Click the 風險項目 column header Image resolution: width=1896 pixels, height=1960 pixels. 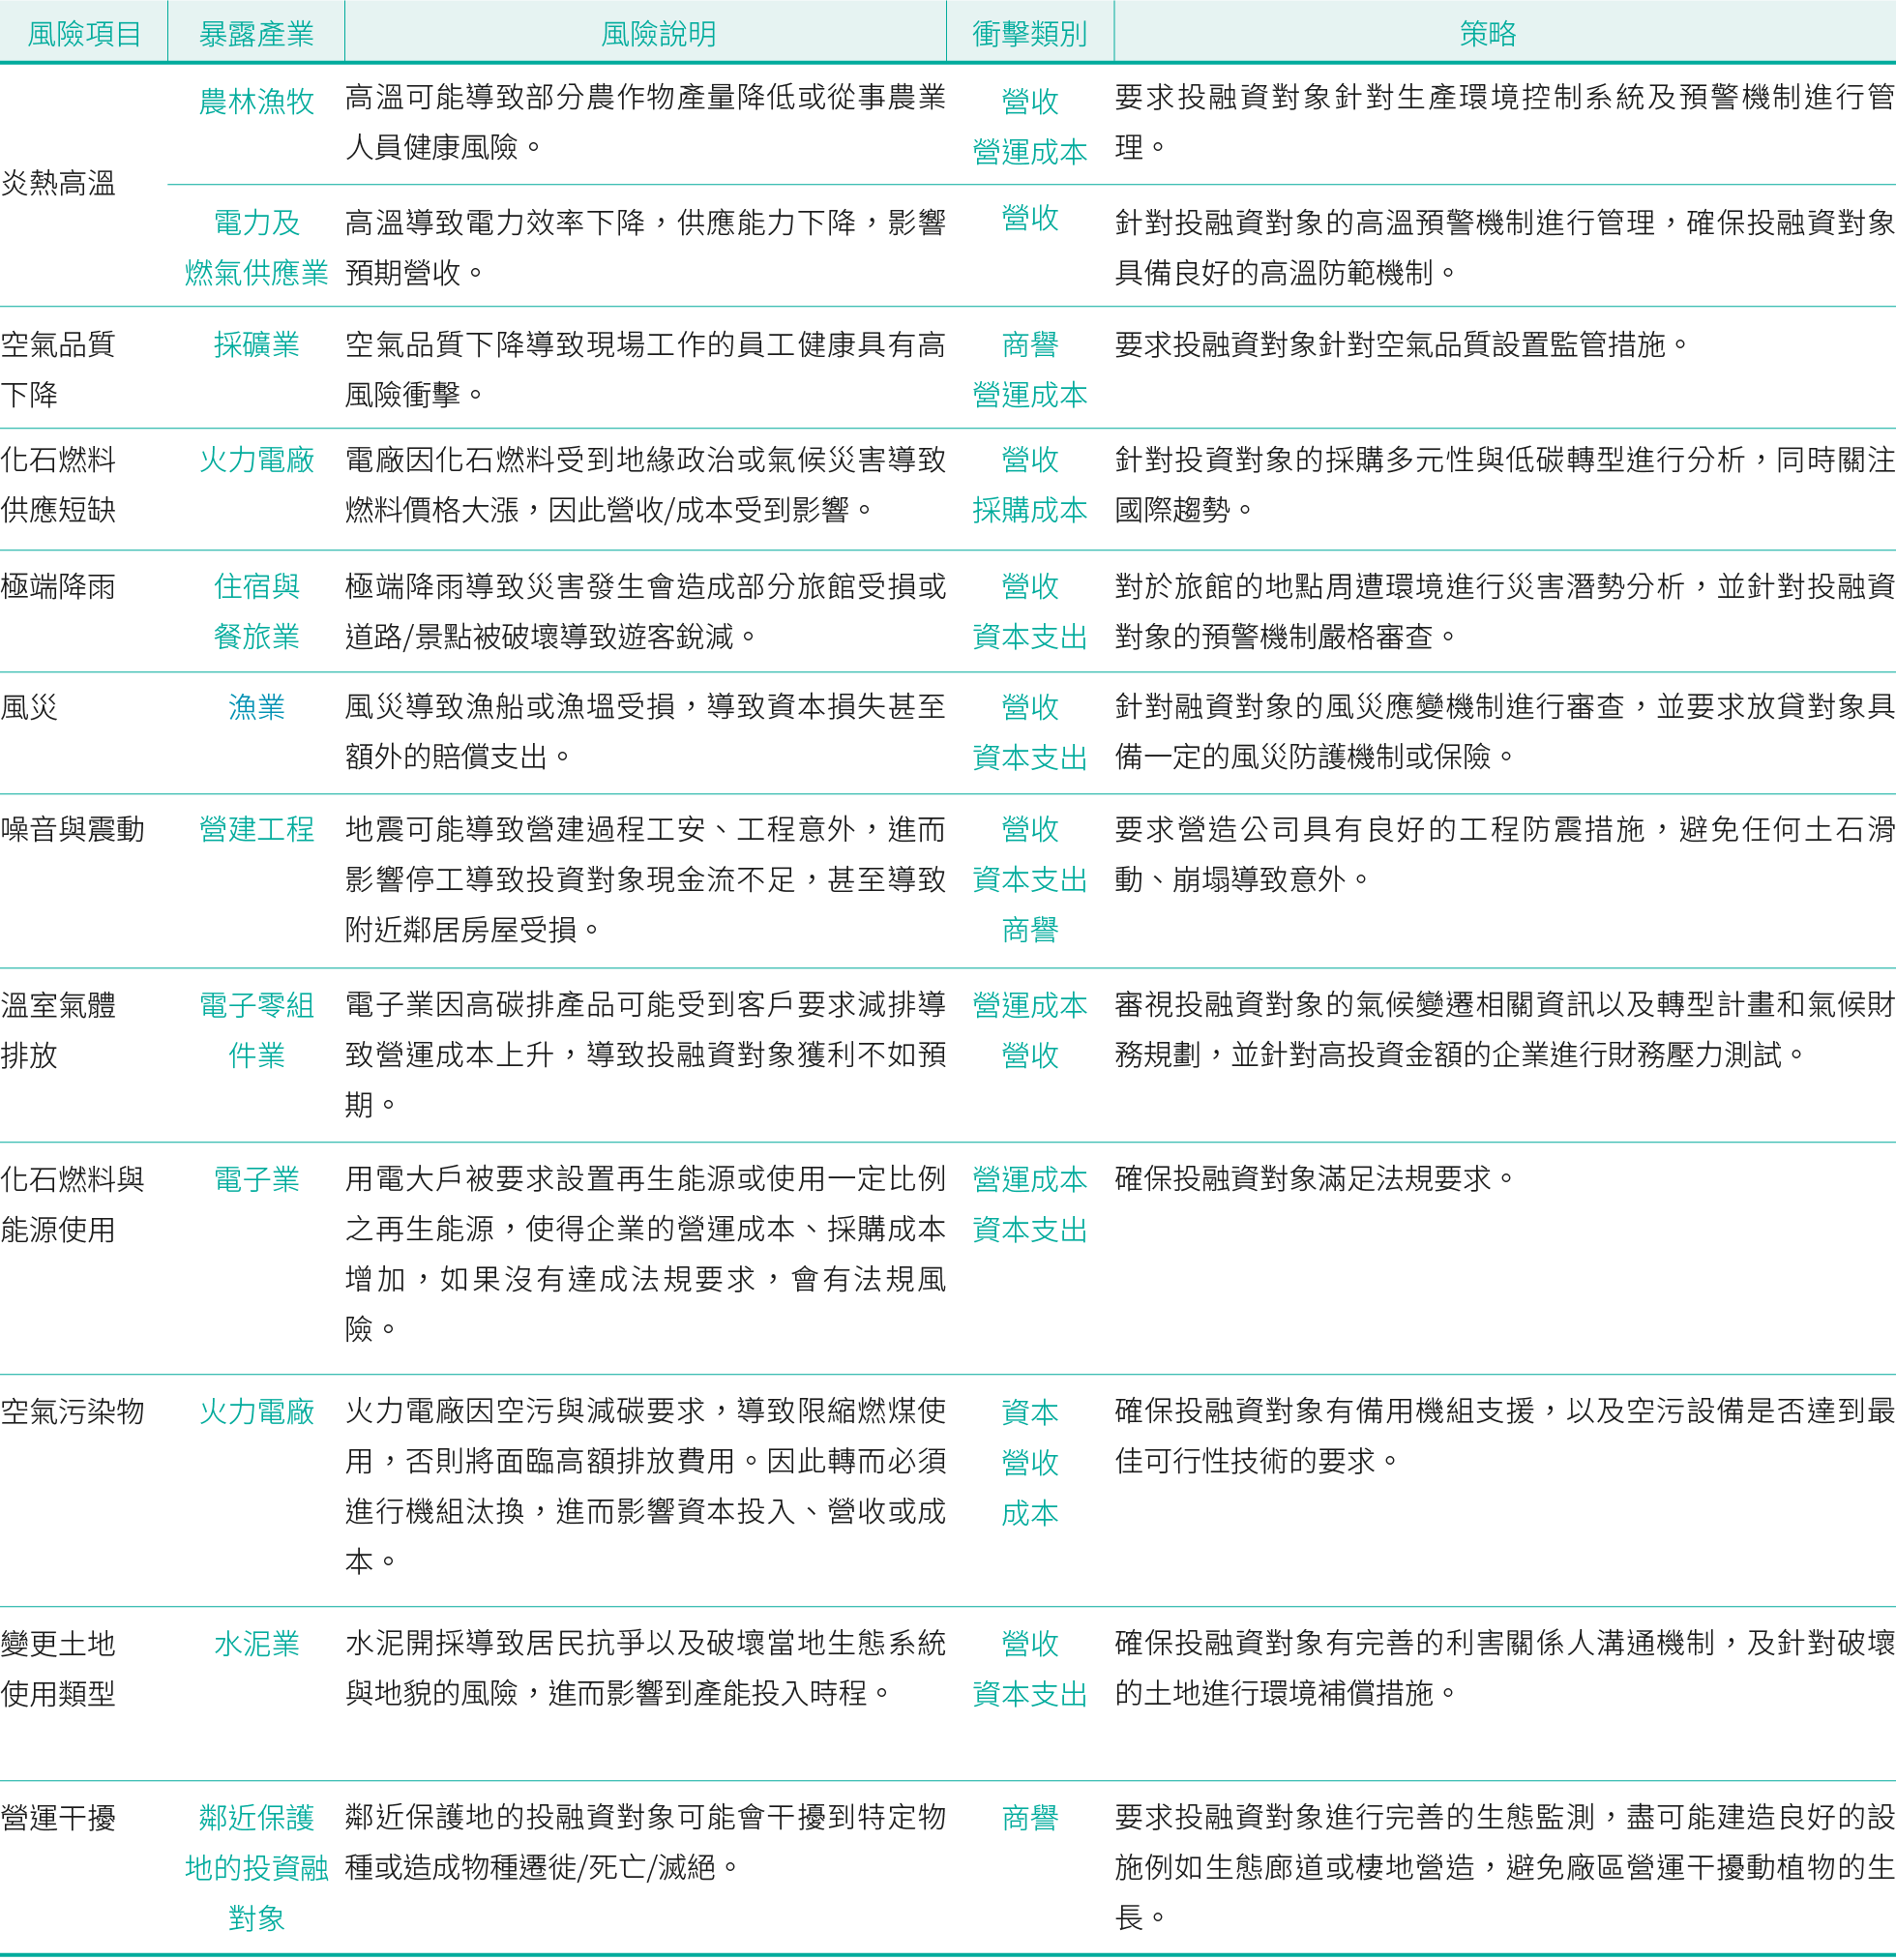point(84,34)
